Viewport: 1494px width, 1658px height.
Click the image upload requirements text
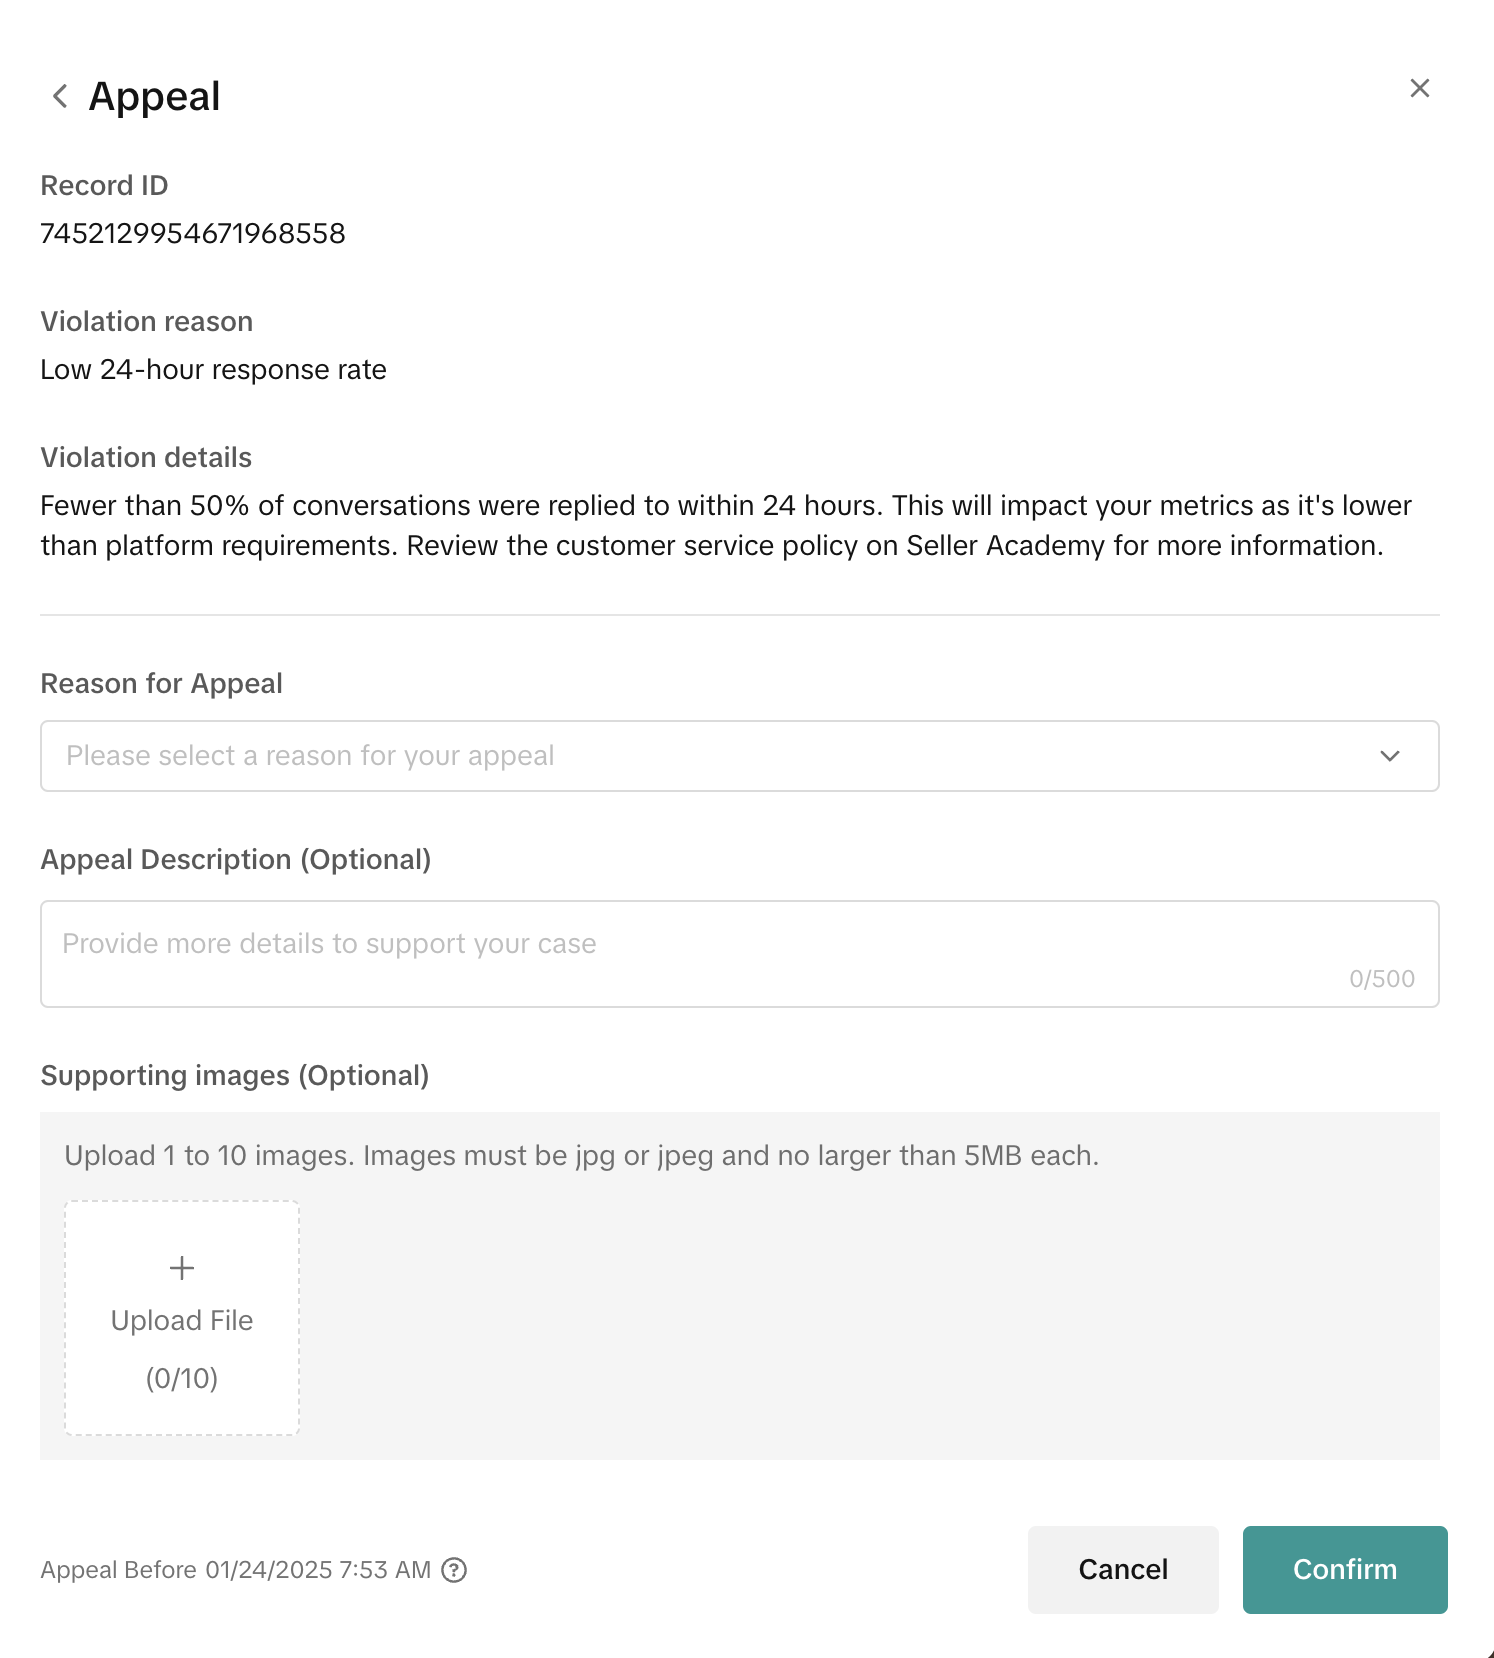pos(581,1156)
